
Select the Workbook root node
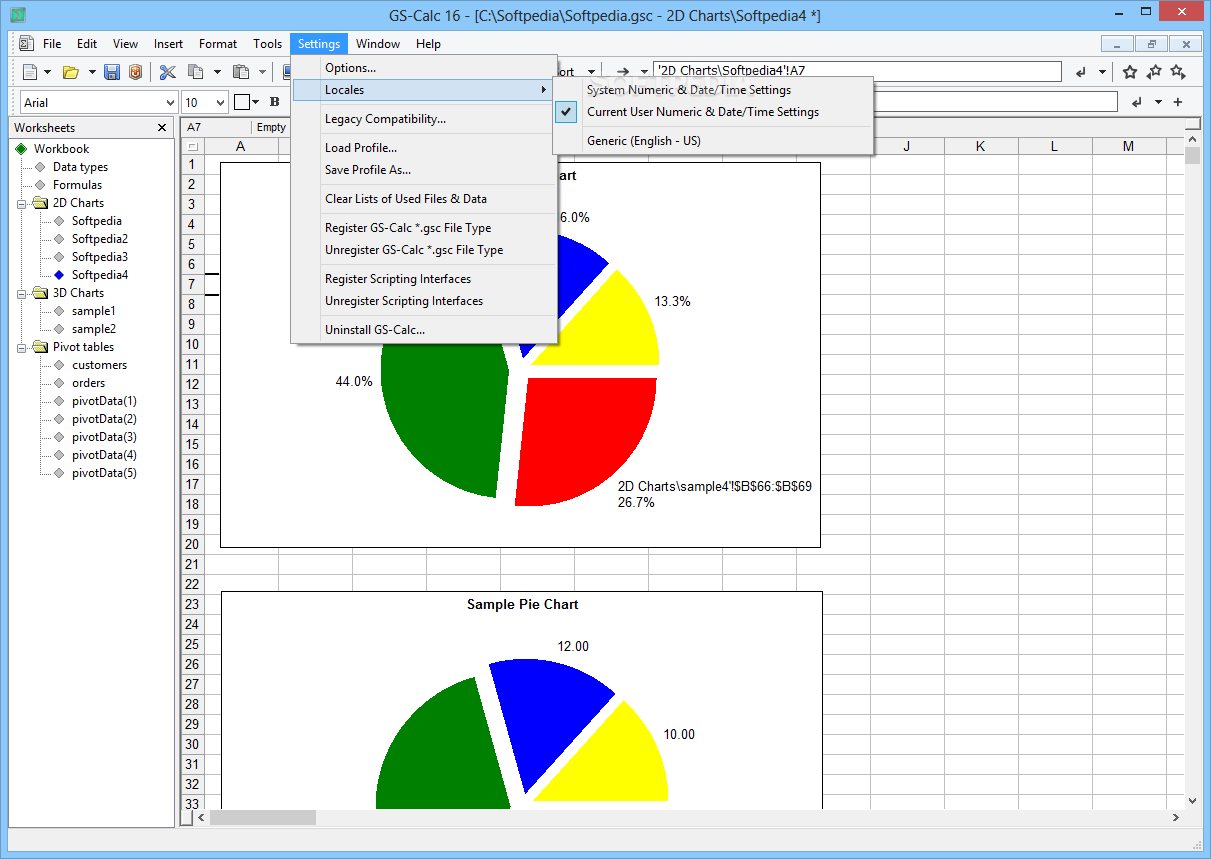(x=61, y=149)
